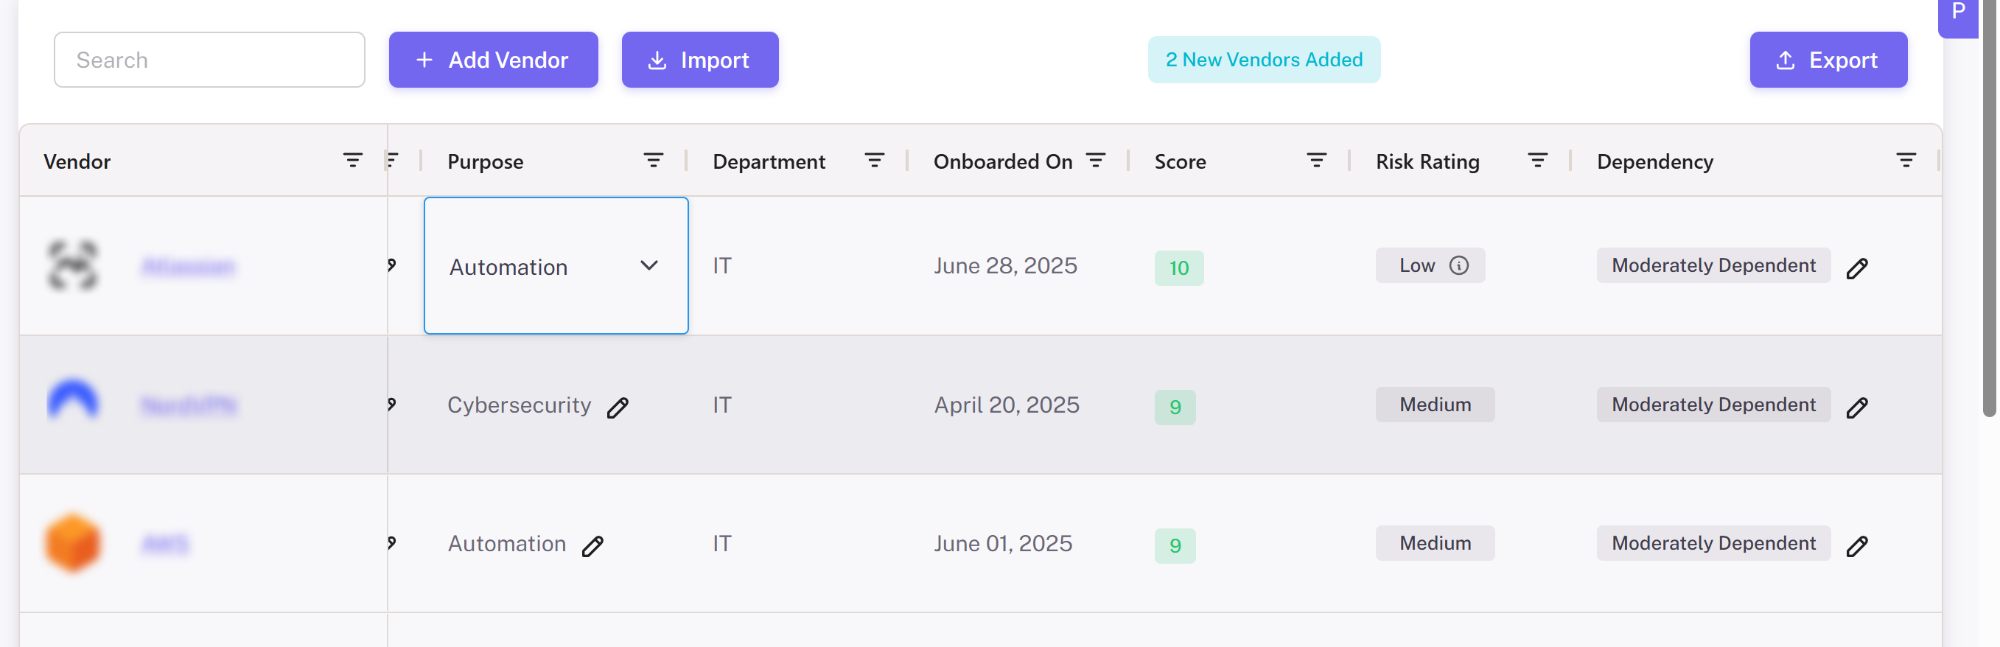This screenshot has height=647, width=2000.
Task: Click the Export button
Action: point(1828,60)
